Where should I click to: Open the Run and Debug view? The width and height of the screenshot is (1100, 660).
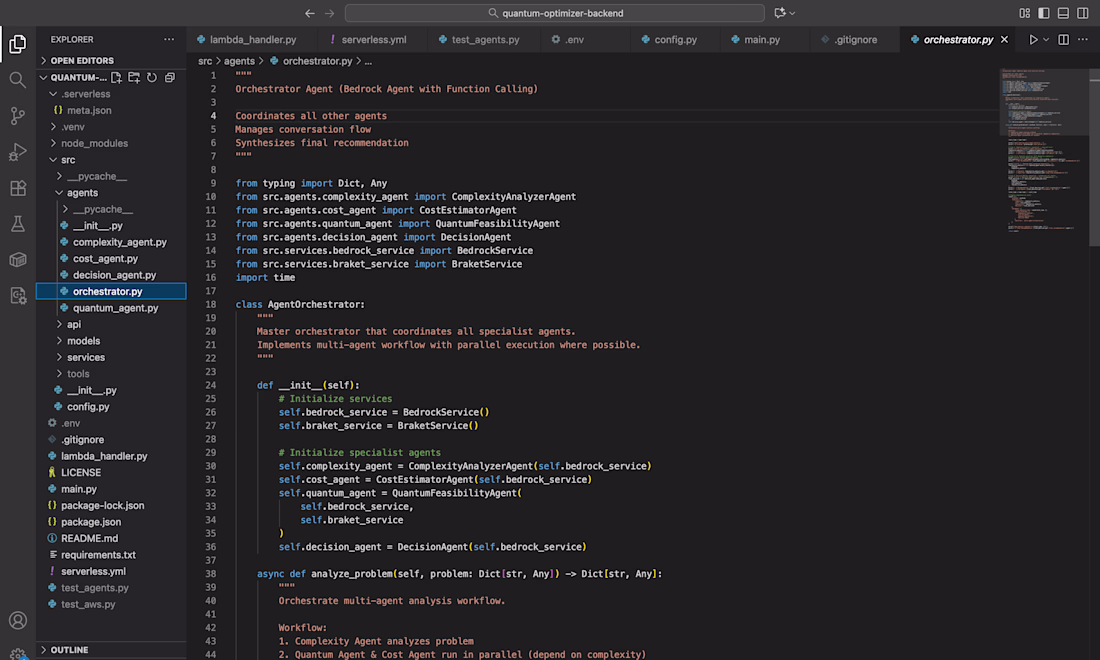click(18, 151)
